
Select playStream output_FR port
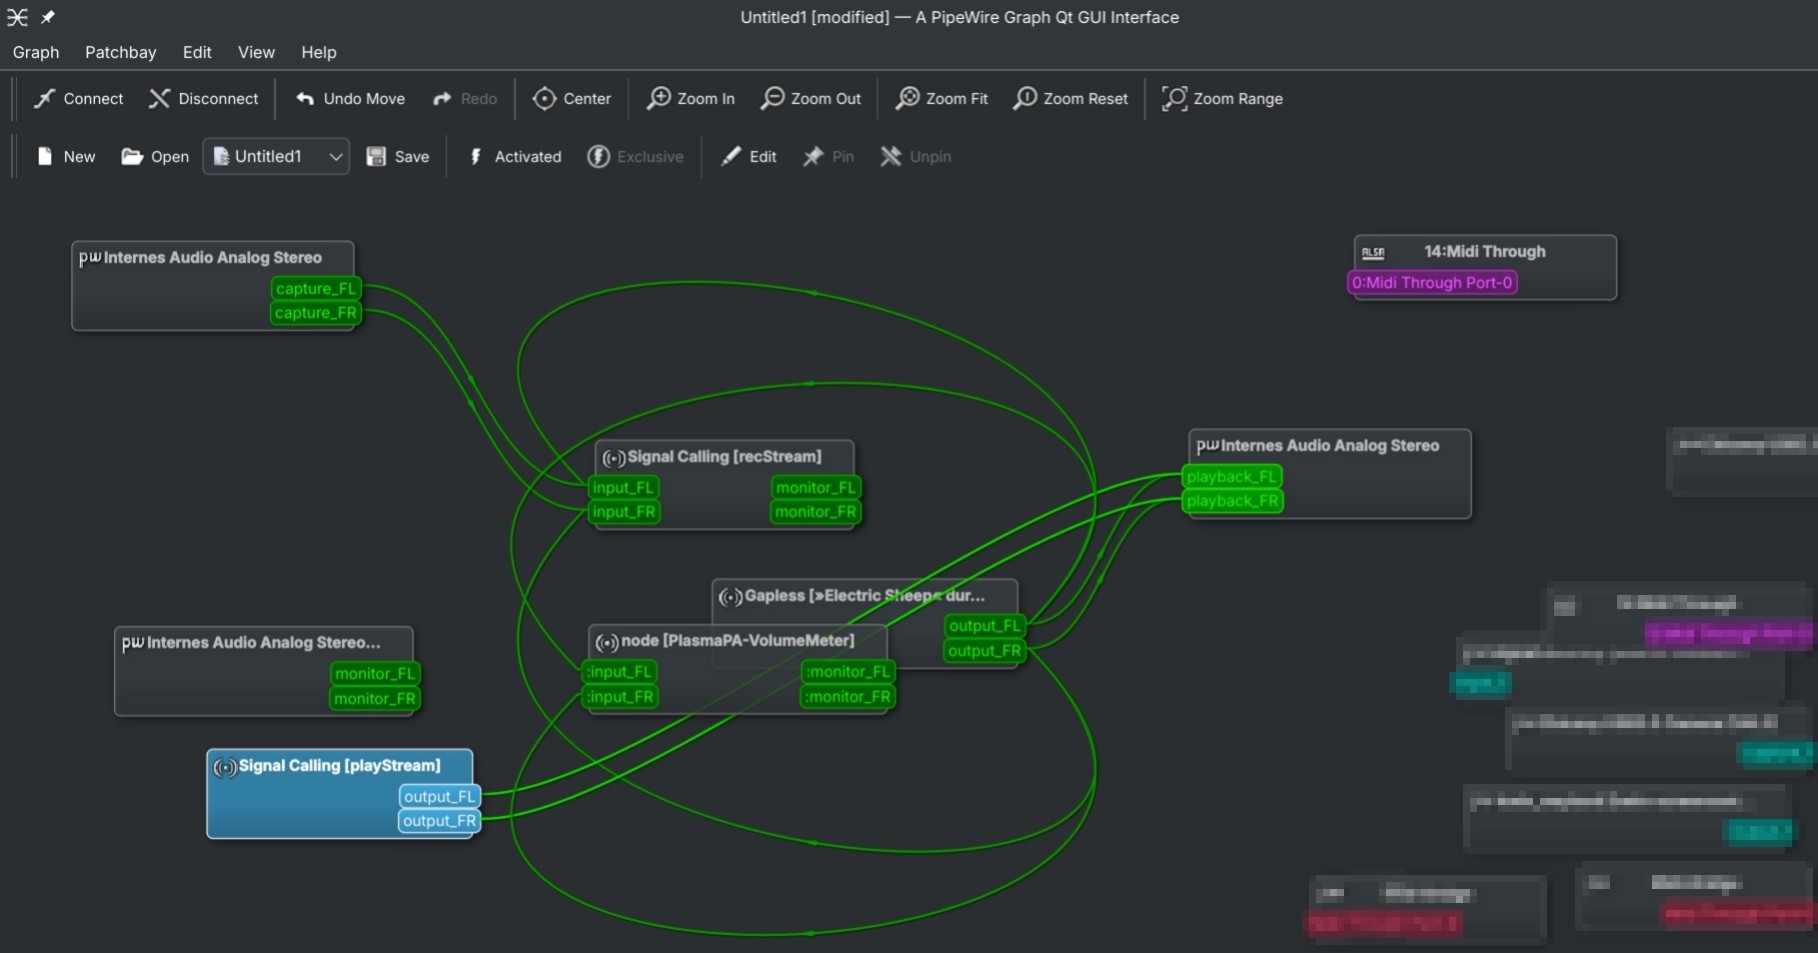(x=440, y=821)
